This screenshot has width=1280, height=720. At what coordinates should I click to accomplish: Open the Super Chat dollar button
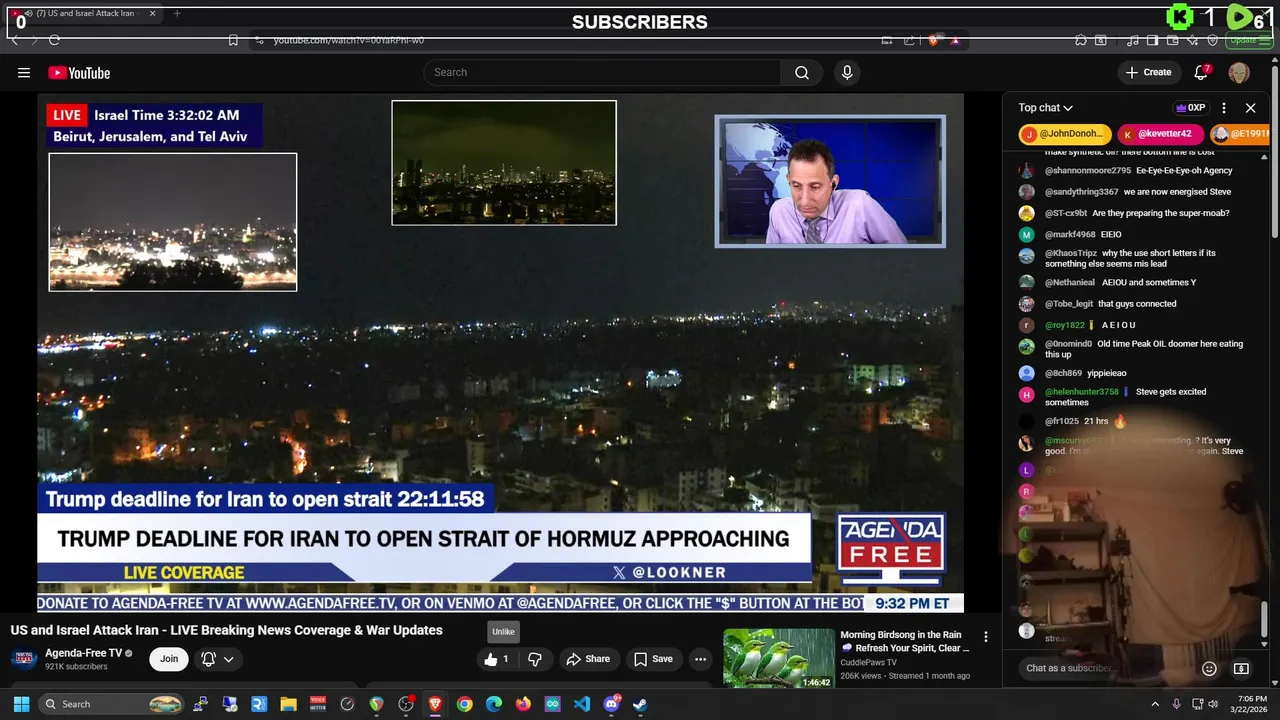1241,668
